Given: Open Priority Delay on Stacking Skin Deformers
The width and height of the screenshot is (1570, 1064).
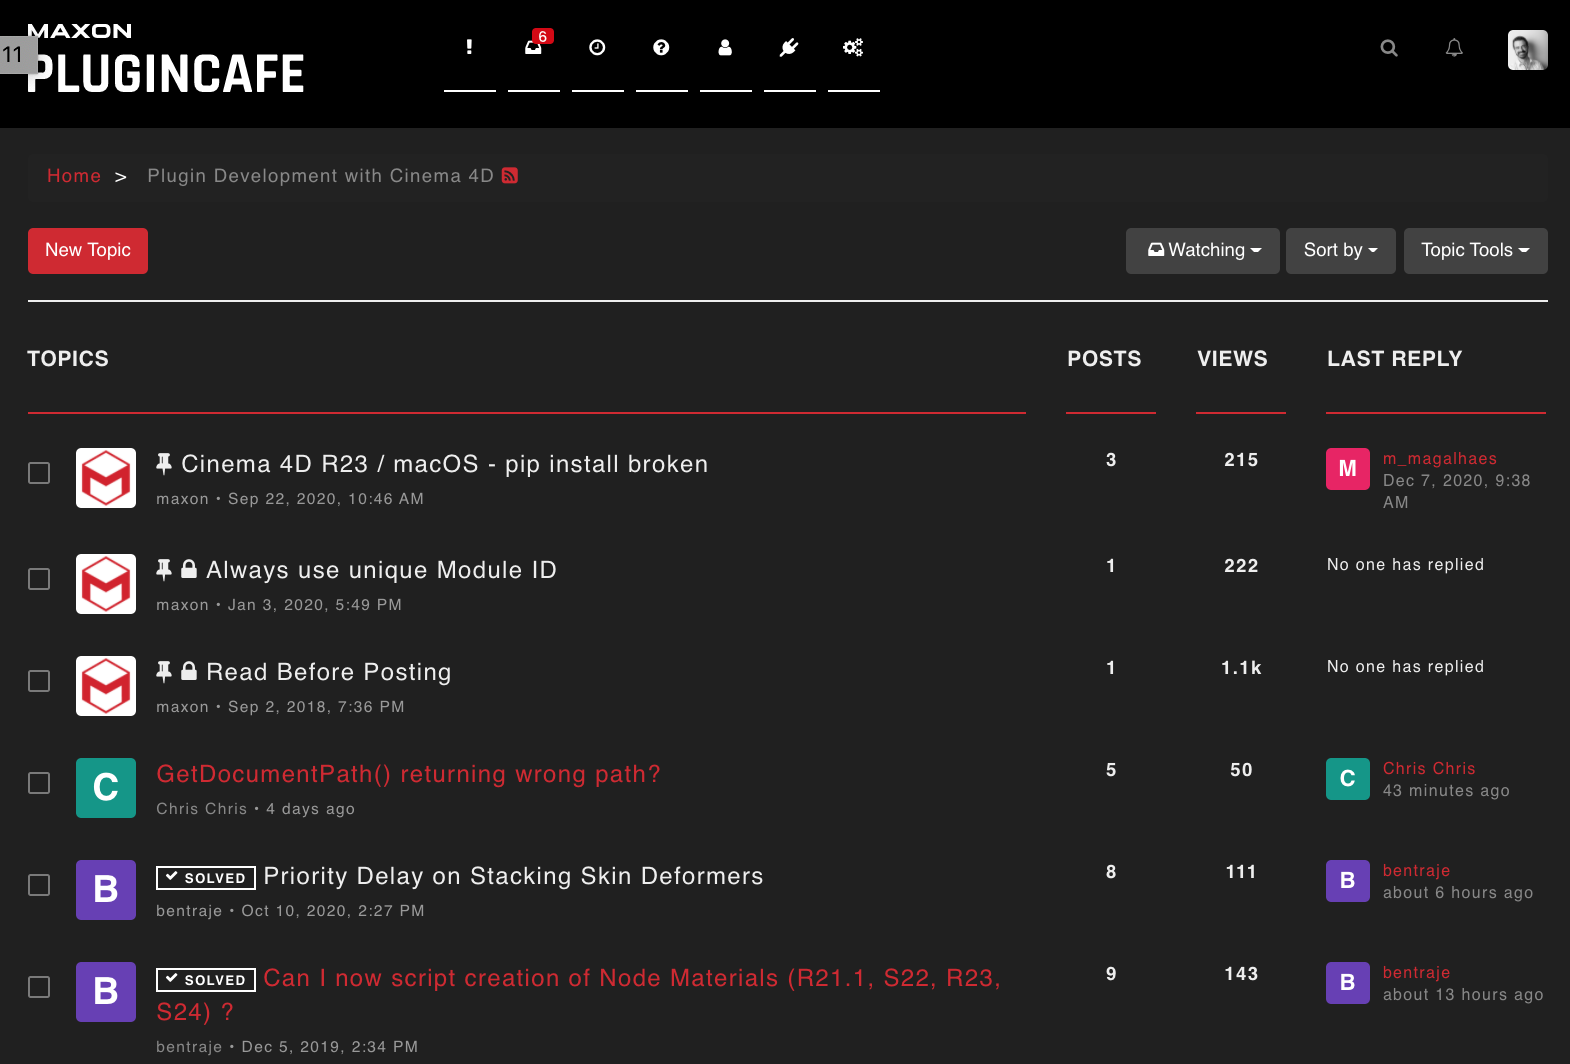Looking at the screenshot, I should (x=513, y=876).
